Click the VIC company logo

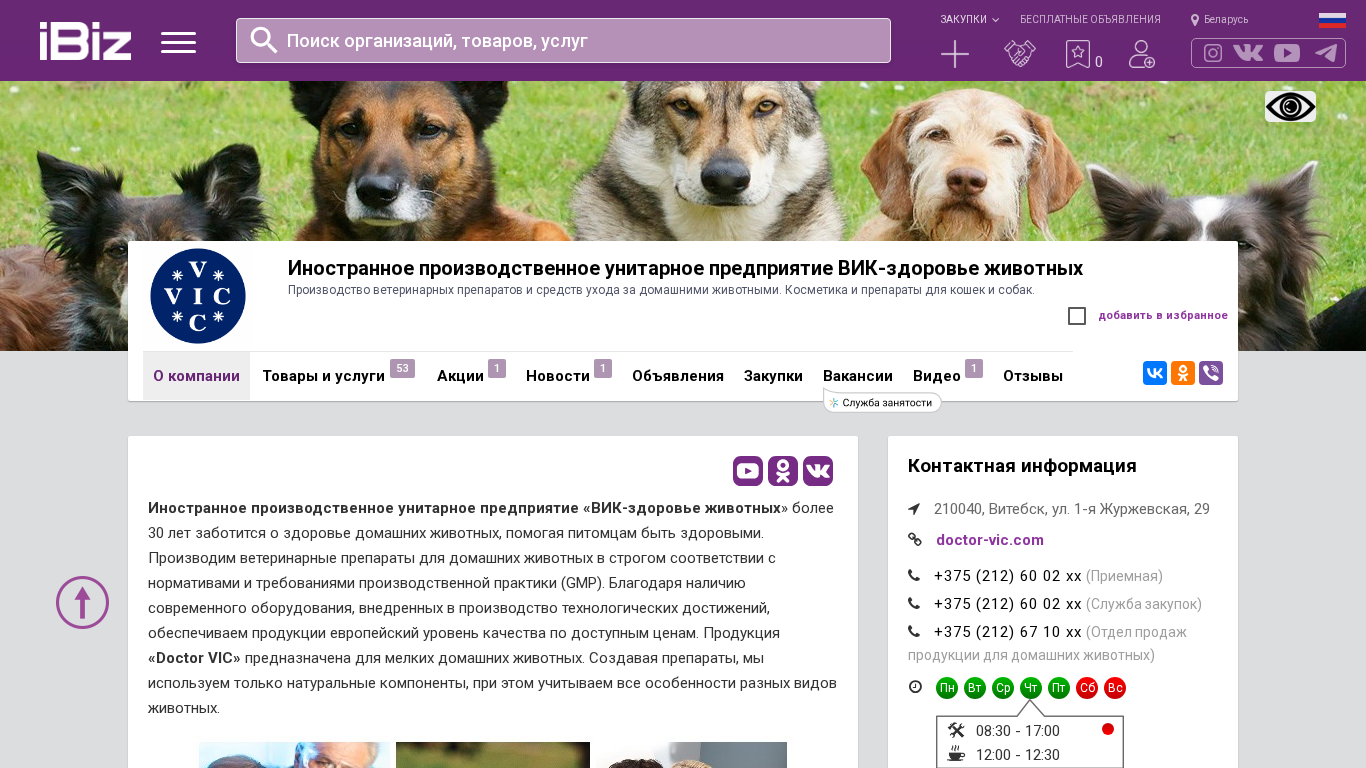click(198, 296)
